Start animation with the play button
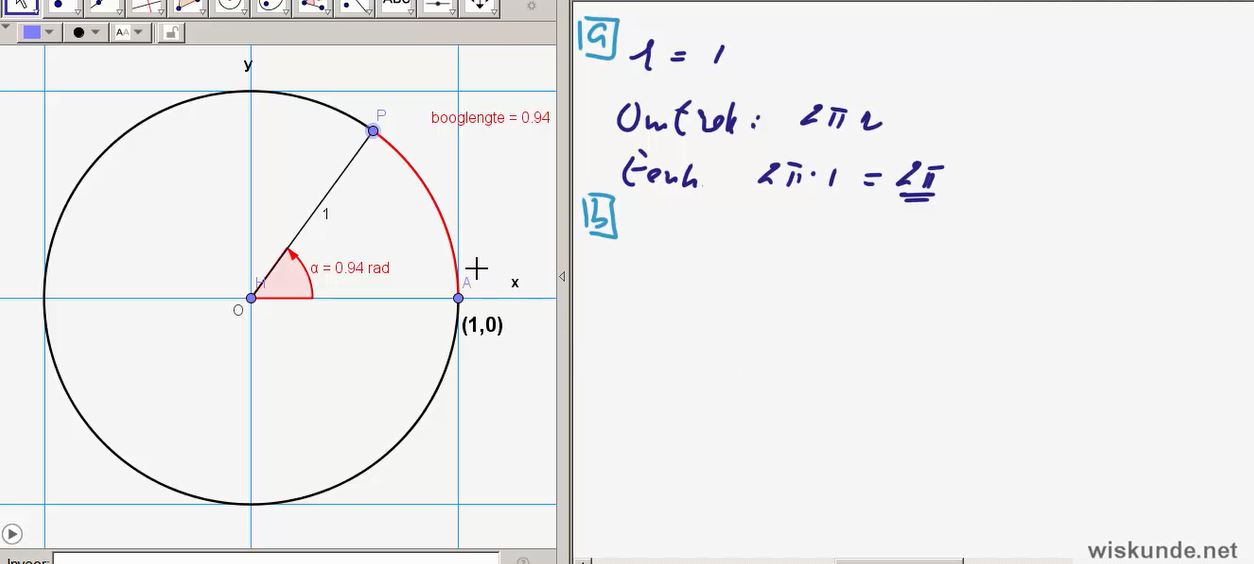 (x=12, y=534)
